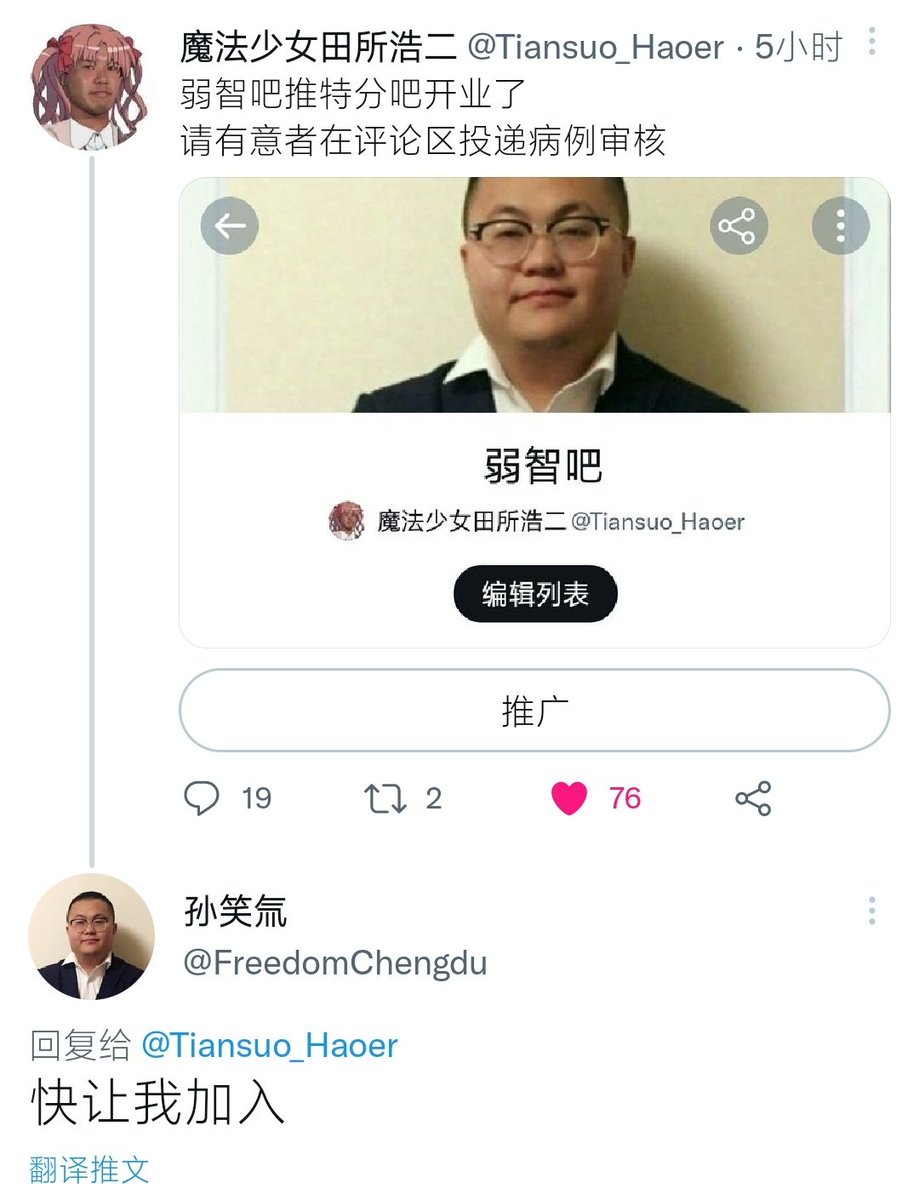Toggle the pink heart like icon
919x1200 pixels.
pyautogui.click(x=569, y=798)
